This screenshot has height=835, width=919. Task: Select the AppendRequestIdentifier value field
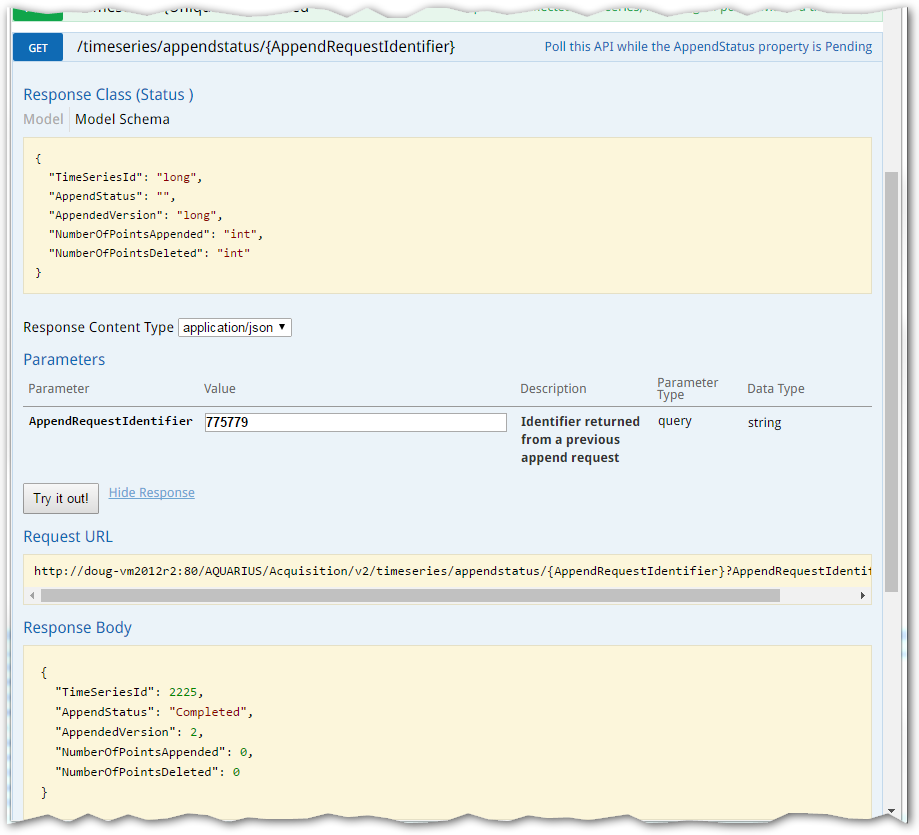(x=355, y=422)
